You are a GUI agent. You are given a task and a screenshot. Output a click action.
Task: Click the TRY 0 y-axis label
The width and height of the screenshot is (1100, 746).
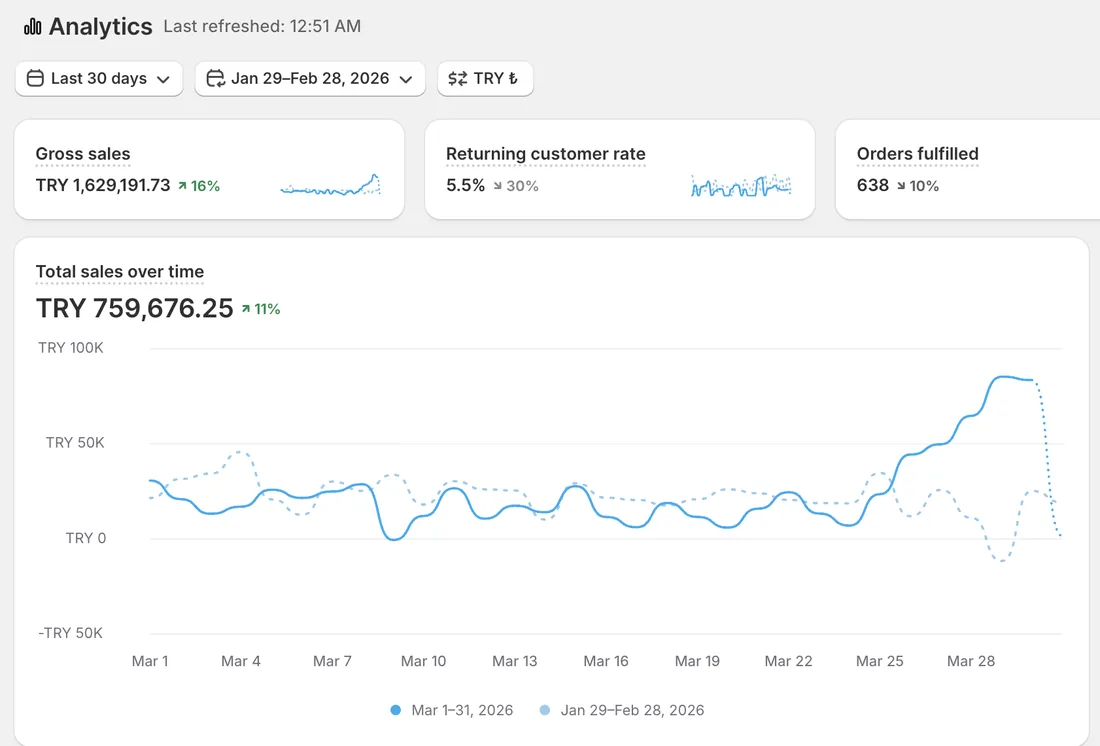pos(86,538)
